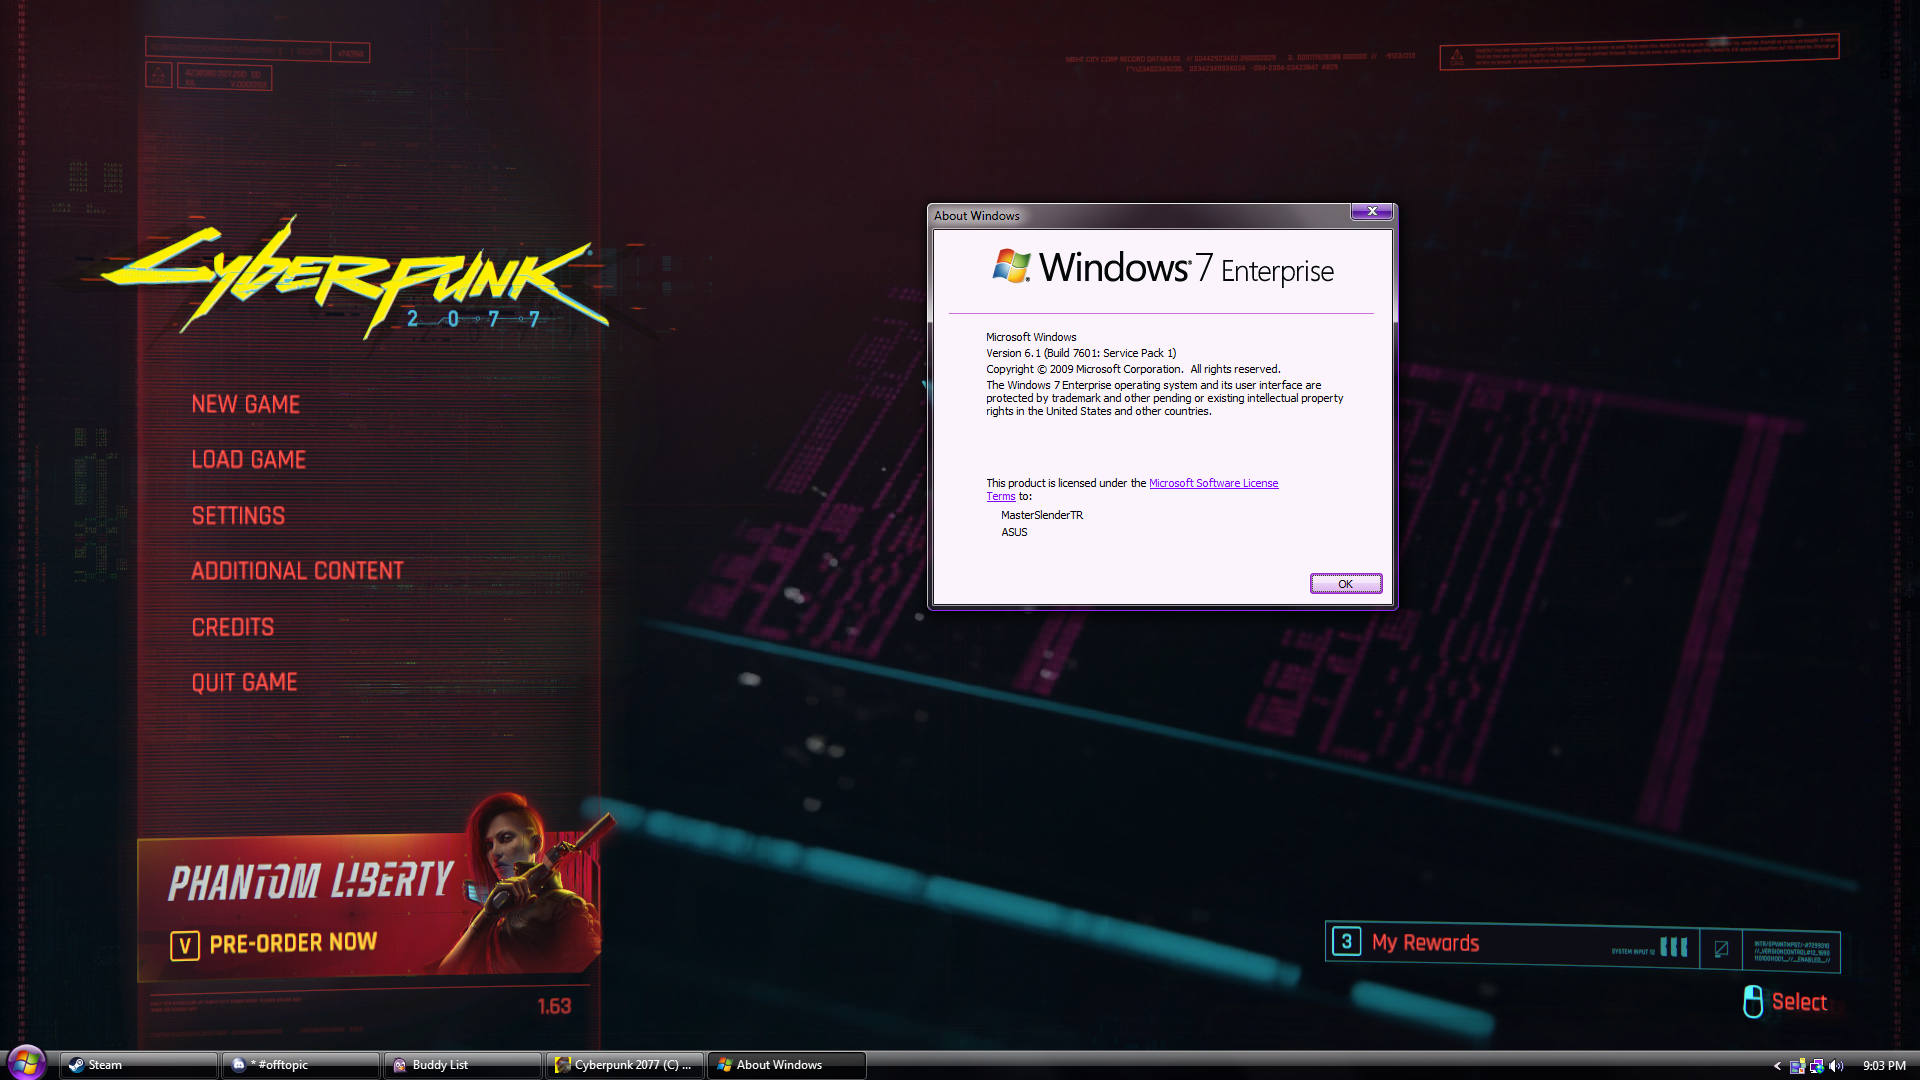Click the V key icon on pre-order banner
The image size is (1920, 1080).
[185, 946]
